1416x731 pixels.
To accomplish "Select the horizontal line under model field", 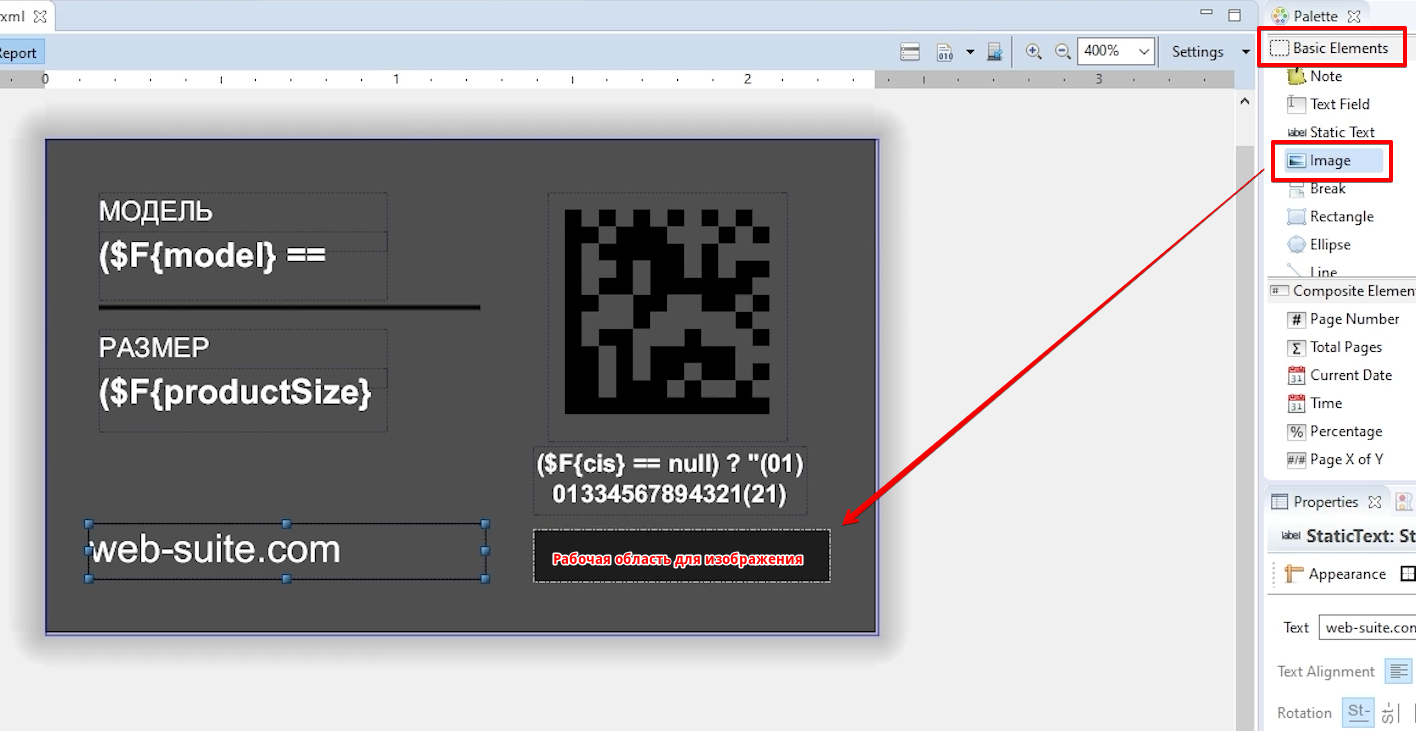I will click(x=289, y=307).
